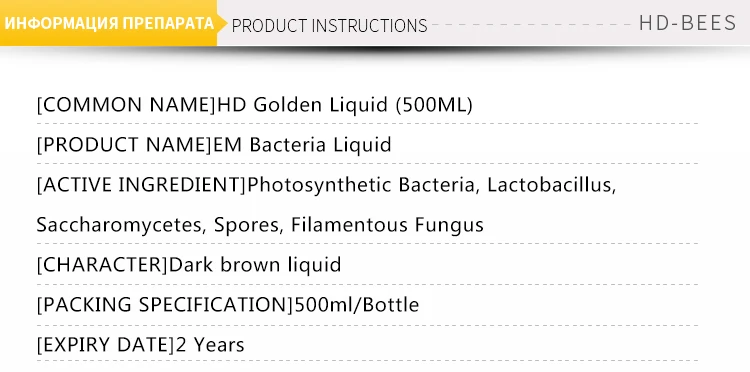Select the COMMON NAME label
Viewport: 750px width, 372px height.
(x=127, y=105)
